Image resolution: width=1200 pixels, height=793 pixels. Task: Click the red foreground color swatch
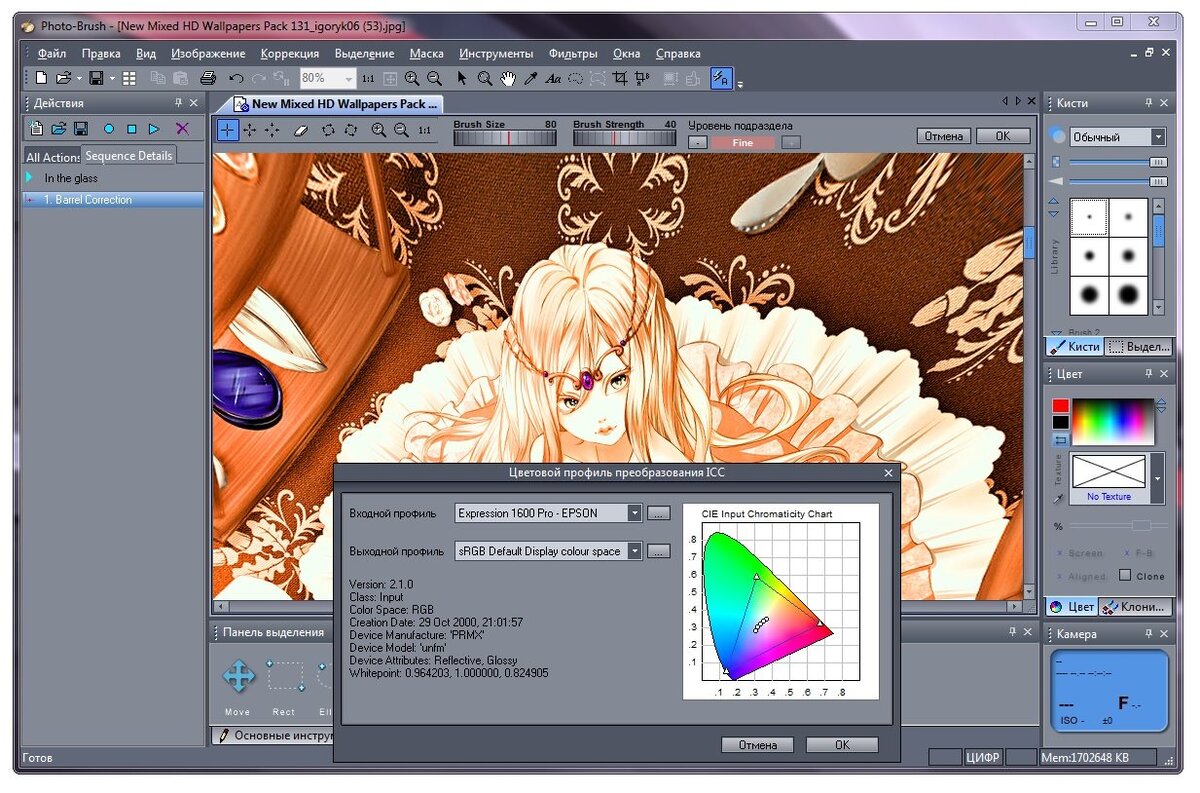tap(1060, 406)
